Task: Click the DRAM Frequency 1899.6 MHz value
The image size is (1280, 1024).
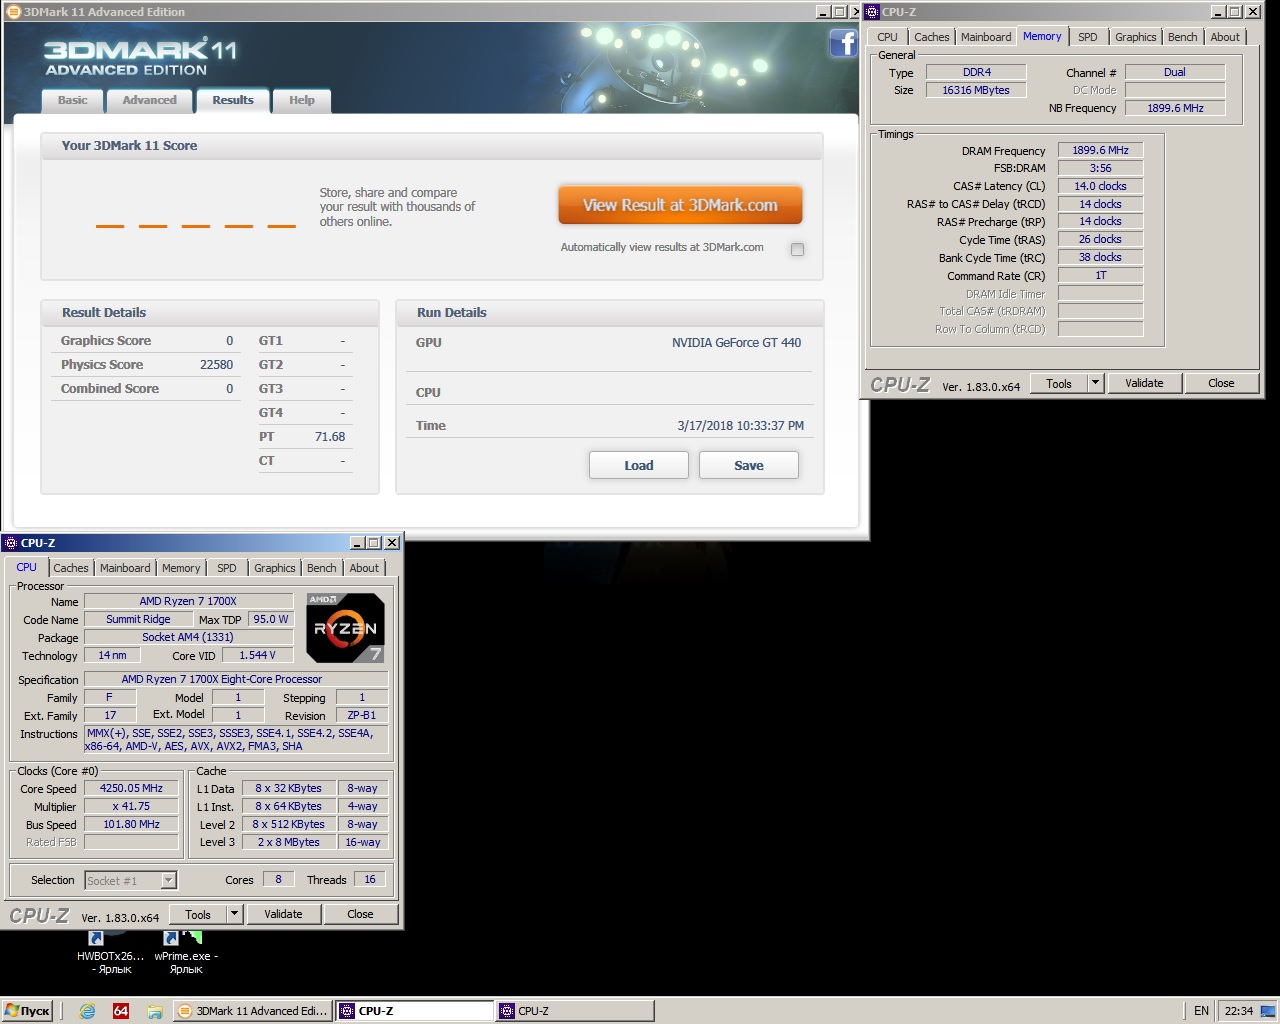Action: coord(1100,150)
